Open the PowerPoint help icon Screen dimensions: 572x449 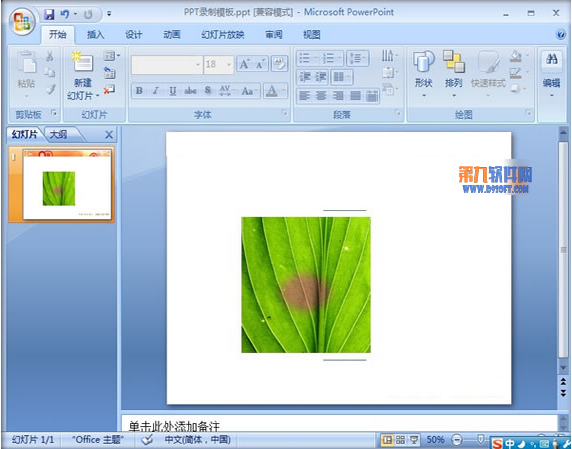[561, 35]
